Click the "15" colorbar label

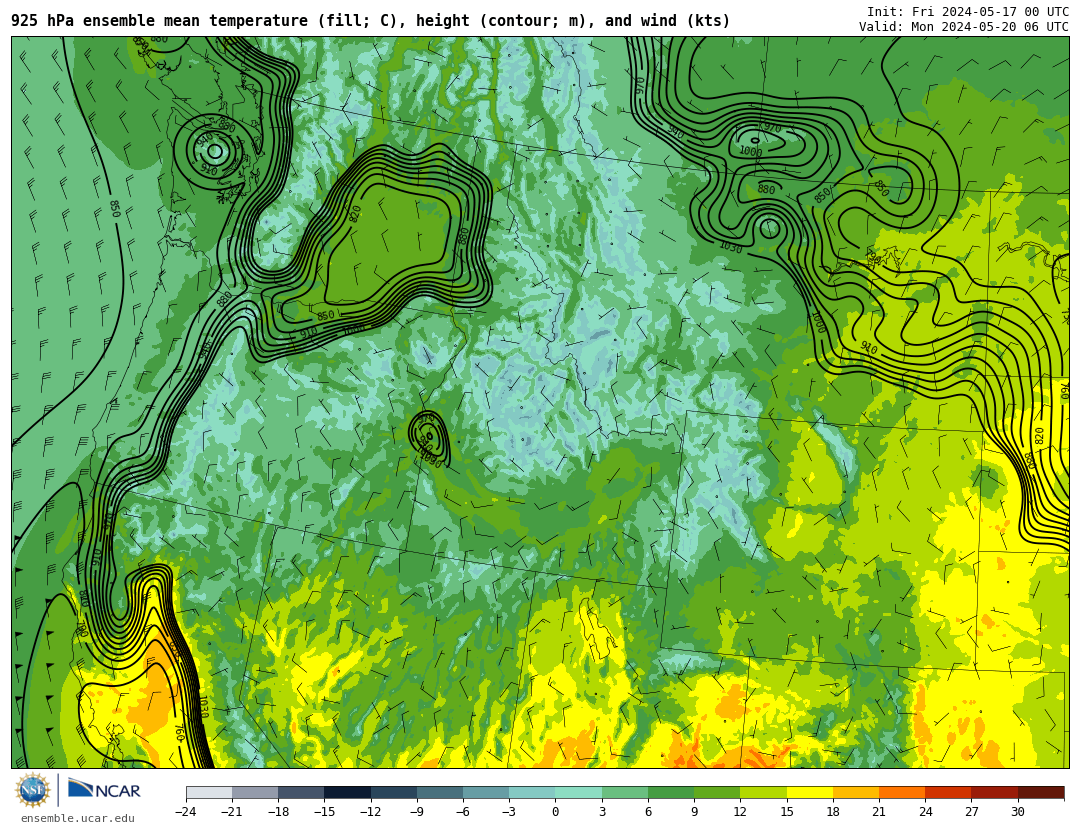point(787,812)
